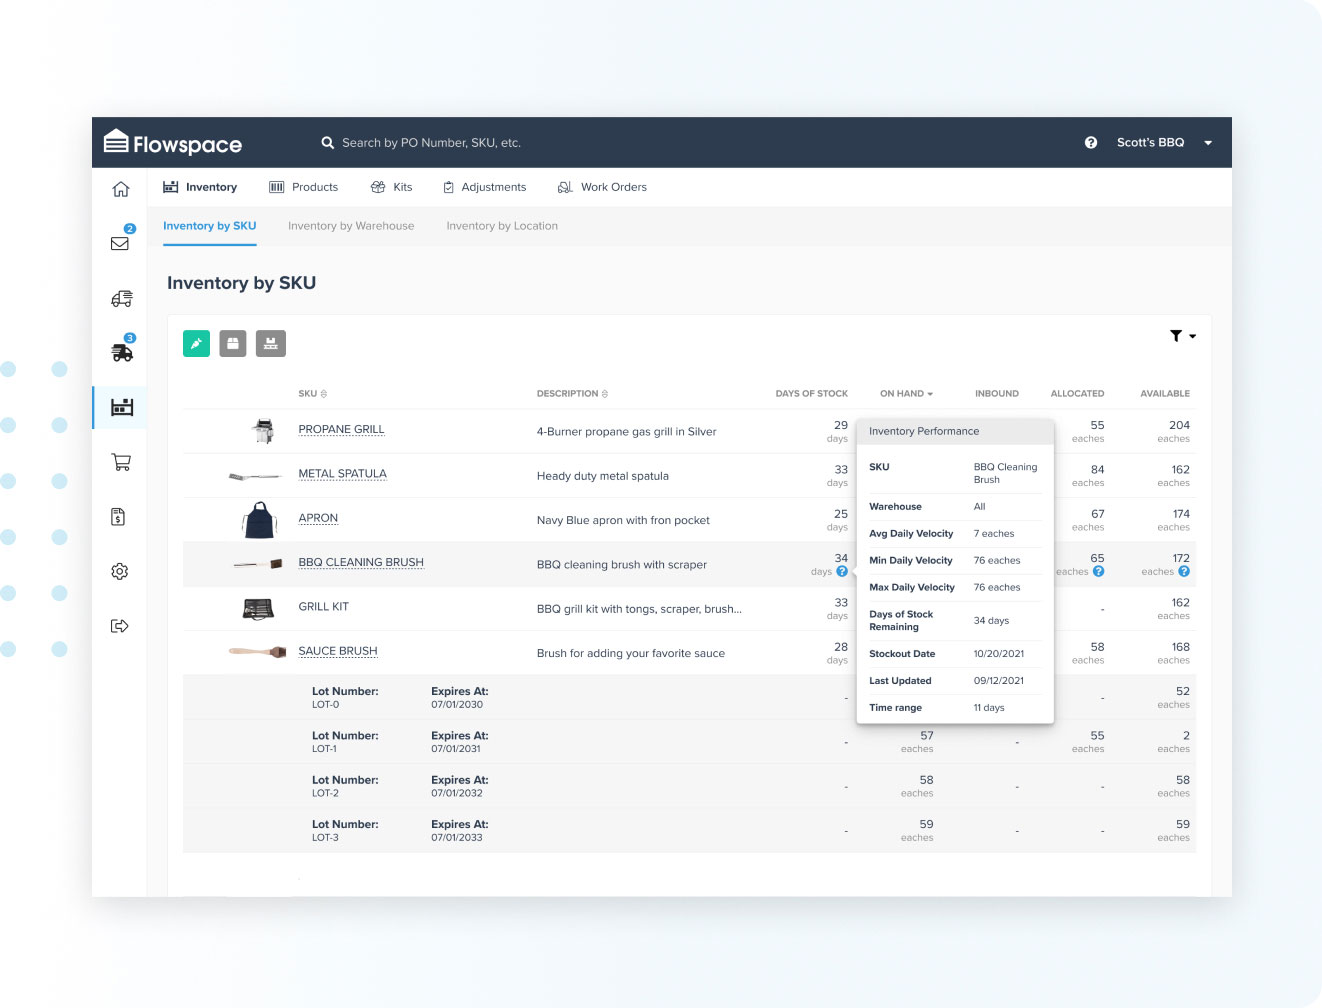
Task: Click 'Brush for adding your favorite sauce'
Action: pyautogui.click(x=630, y=653)
